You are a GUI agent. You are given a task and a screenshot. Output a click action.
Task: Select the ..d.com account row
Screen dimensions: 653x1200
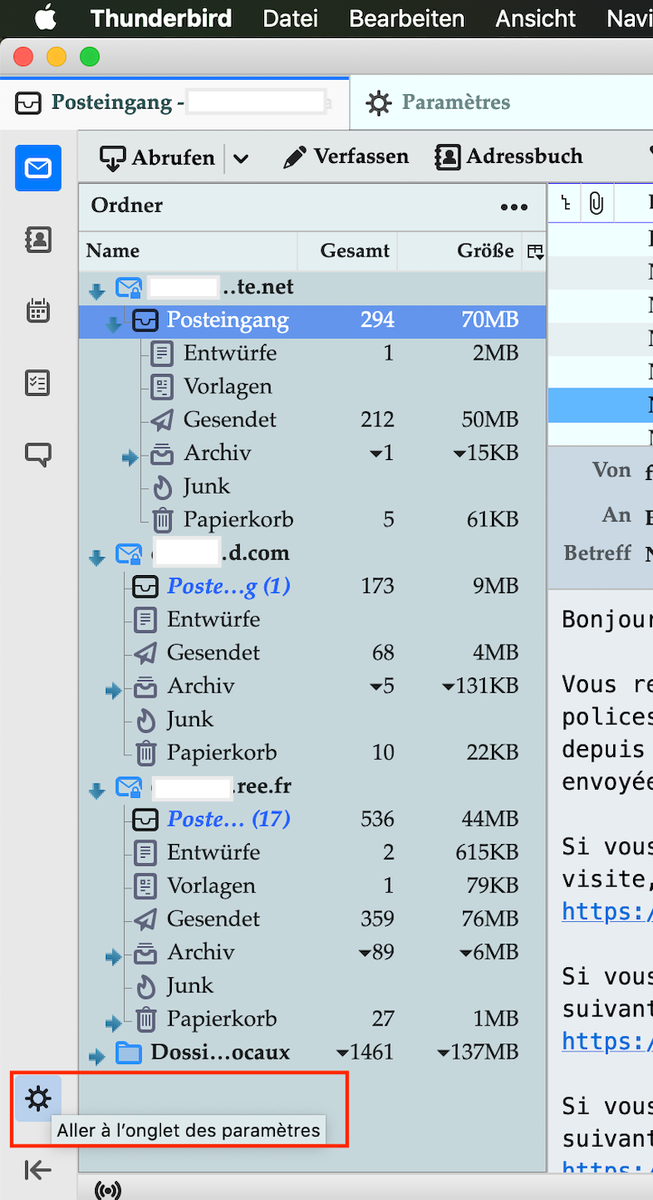312,552
